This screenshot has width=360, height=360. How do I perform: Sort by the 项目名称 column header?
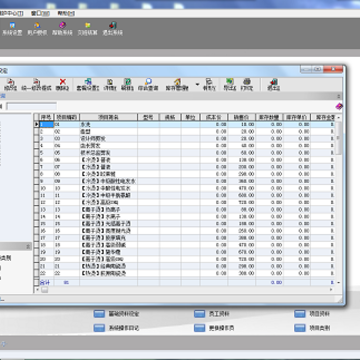click(x=109, y=117)
